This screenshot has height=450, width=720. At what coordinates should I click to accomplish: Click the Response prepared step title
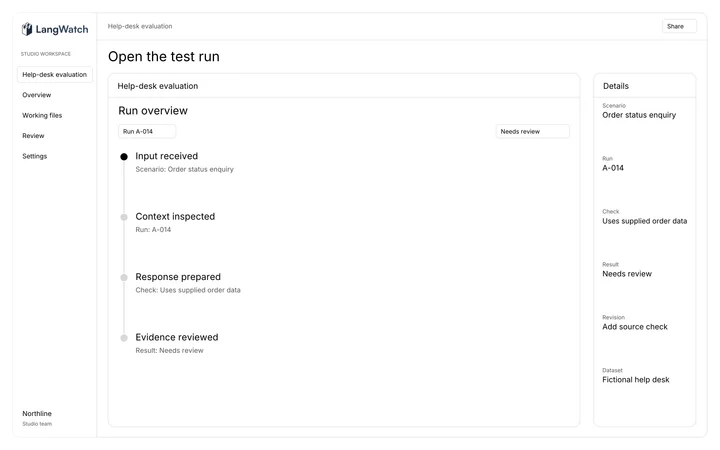point(178,277)
